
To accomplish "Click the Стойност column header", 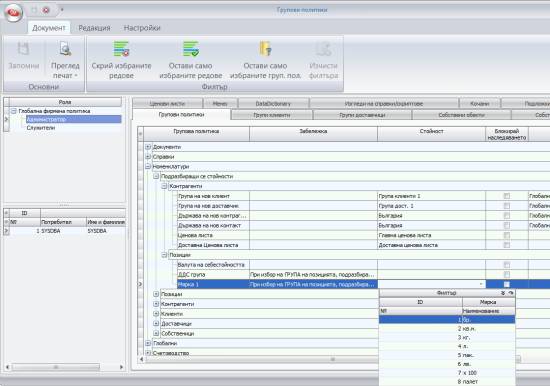I will point(431,133).
